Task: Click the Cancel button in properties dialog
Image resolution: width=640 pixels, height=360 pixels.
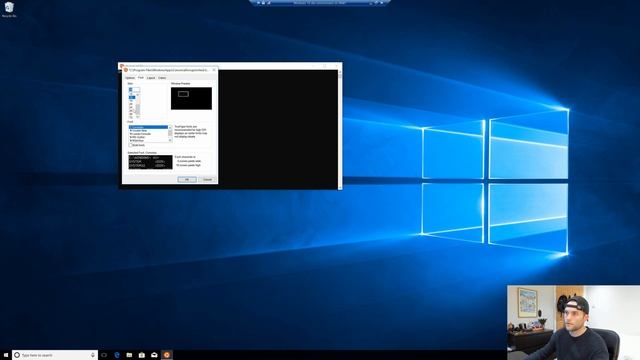Action: (x=207, y=180)
